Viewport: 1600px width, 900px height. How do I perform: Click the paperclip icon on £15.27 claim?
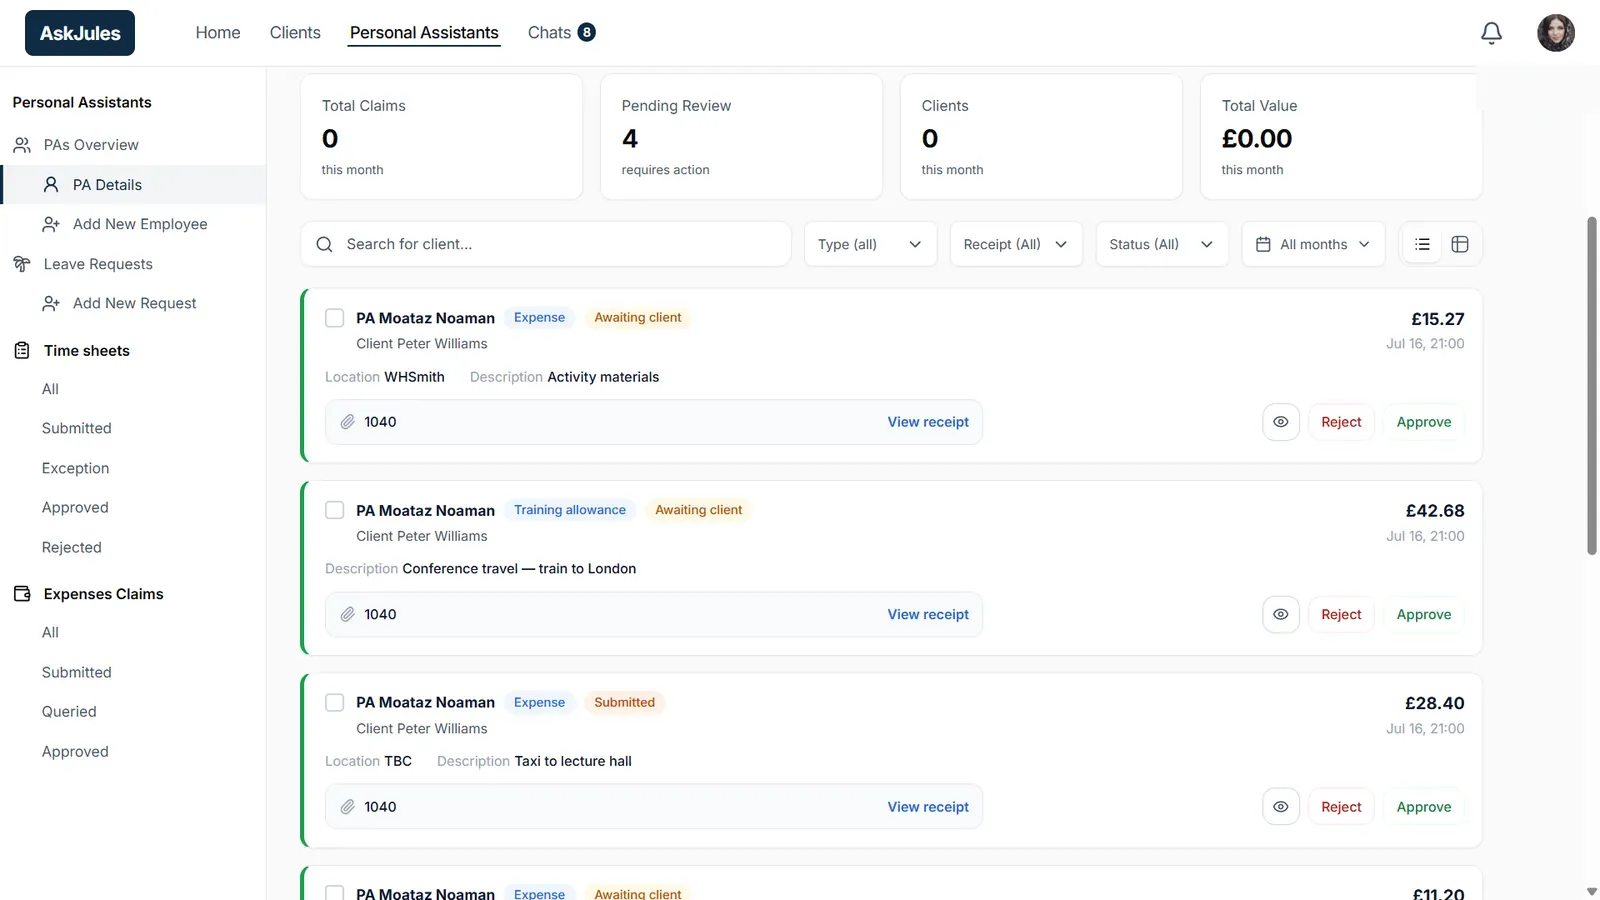coord(348,422)
